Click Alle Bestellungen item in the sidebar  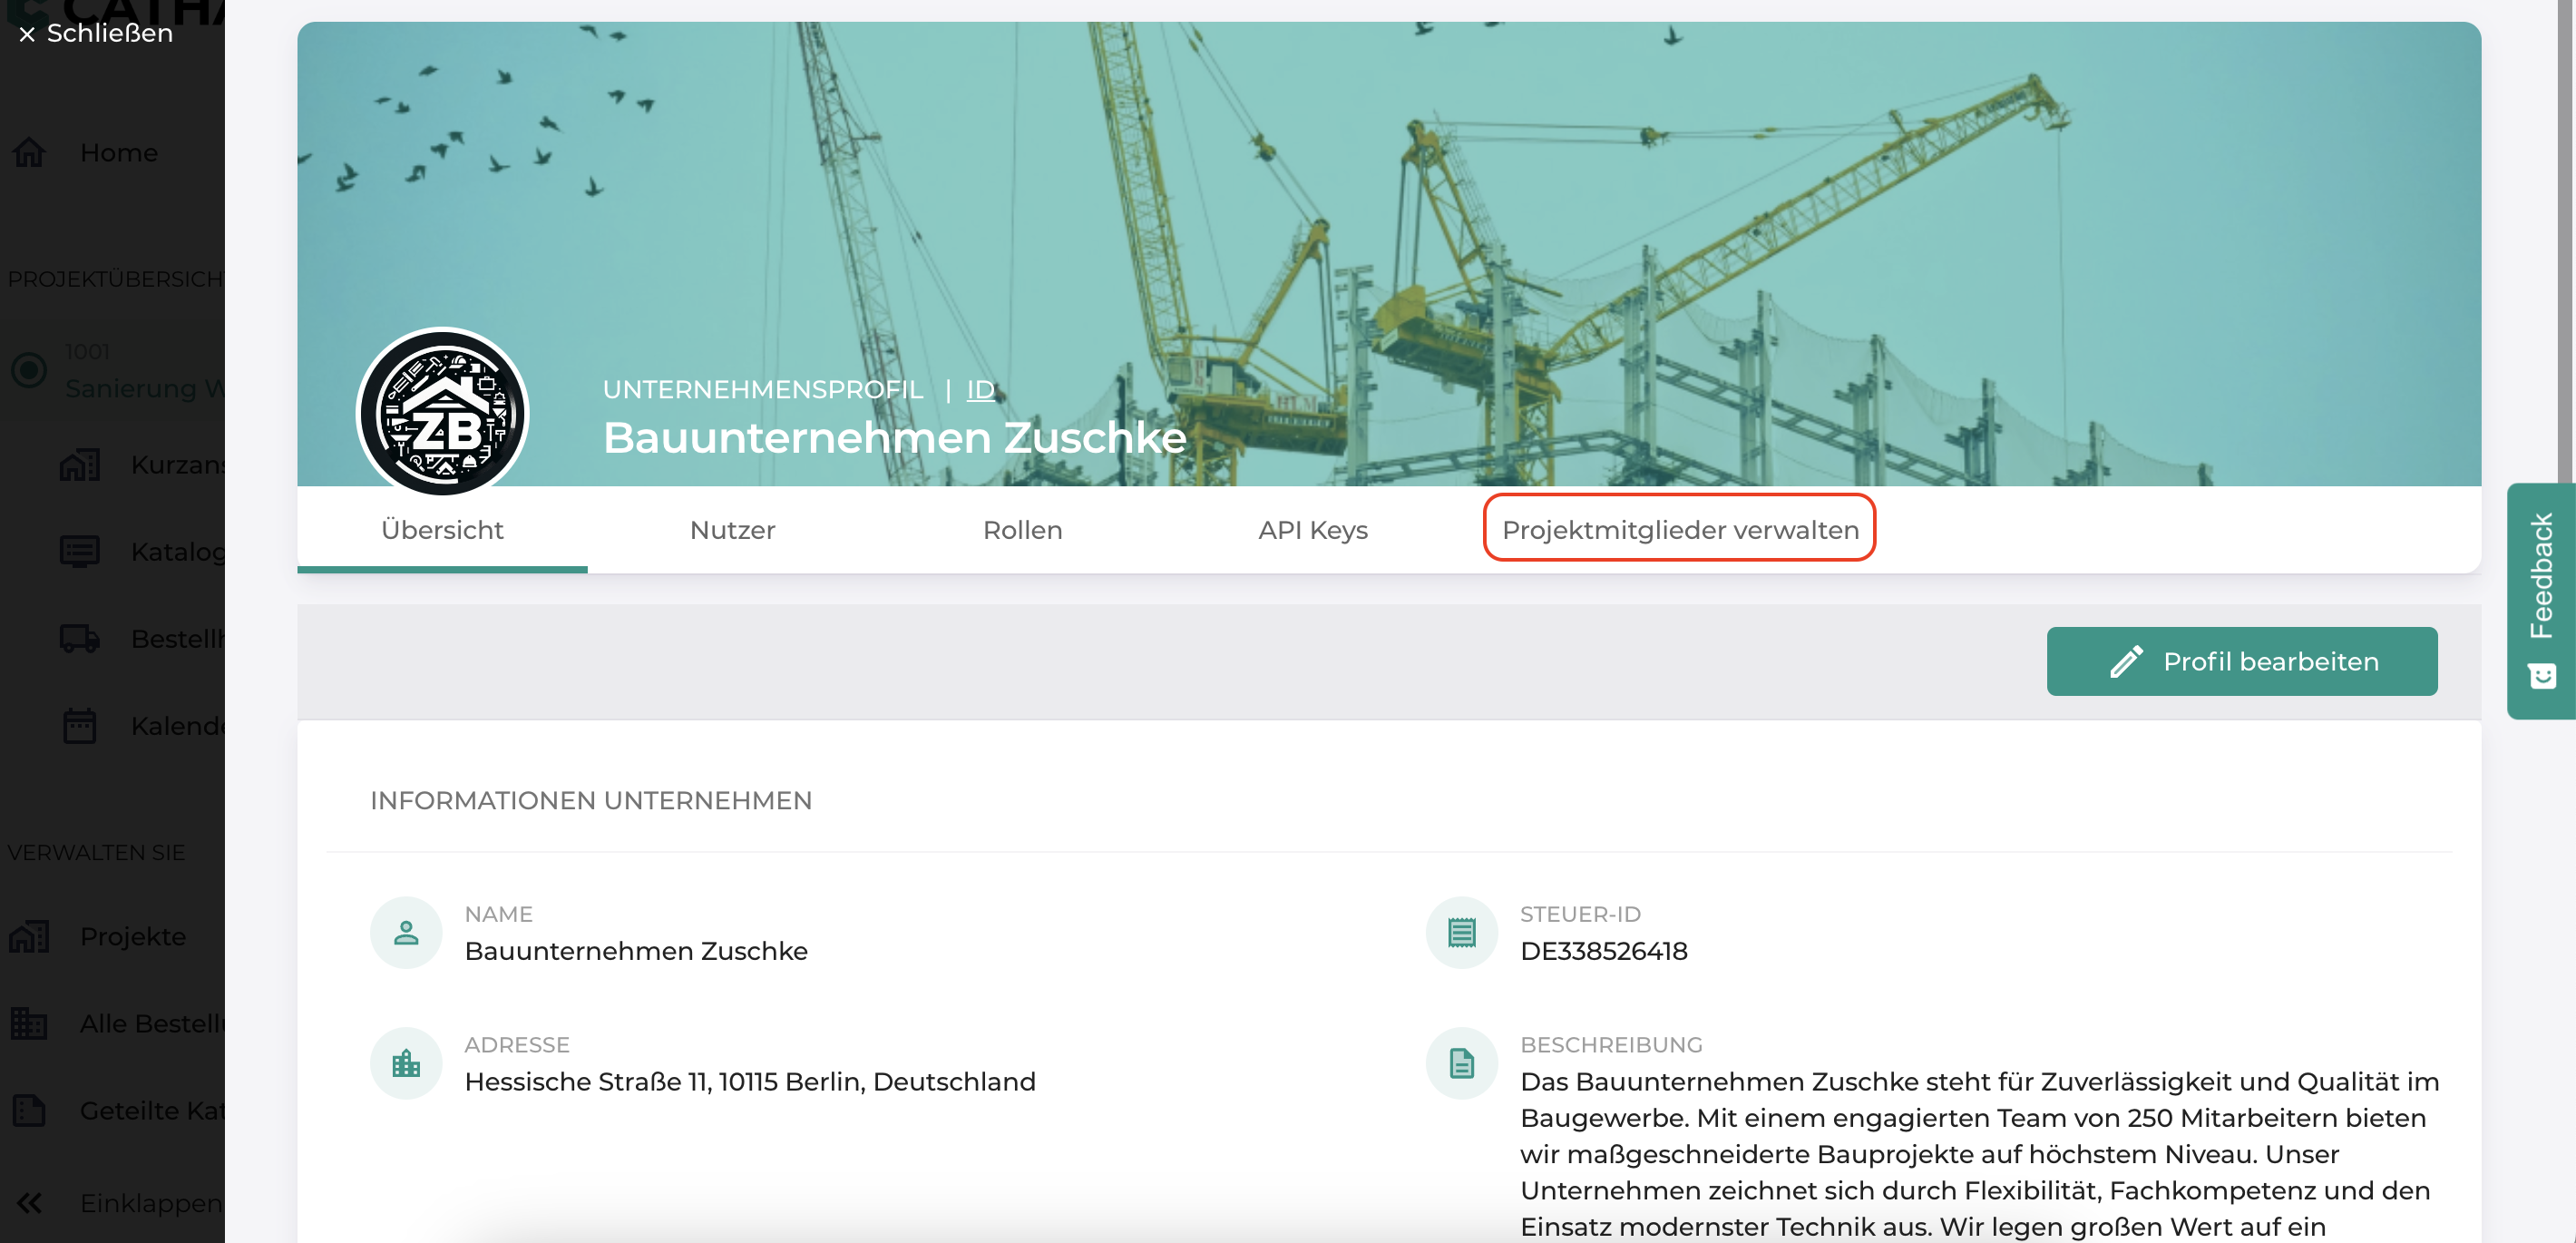pyautogui.click(x=153, y=1023)
